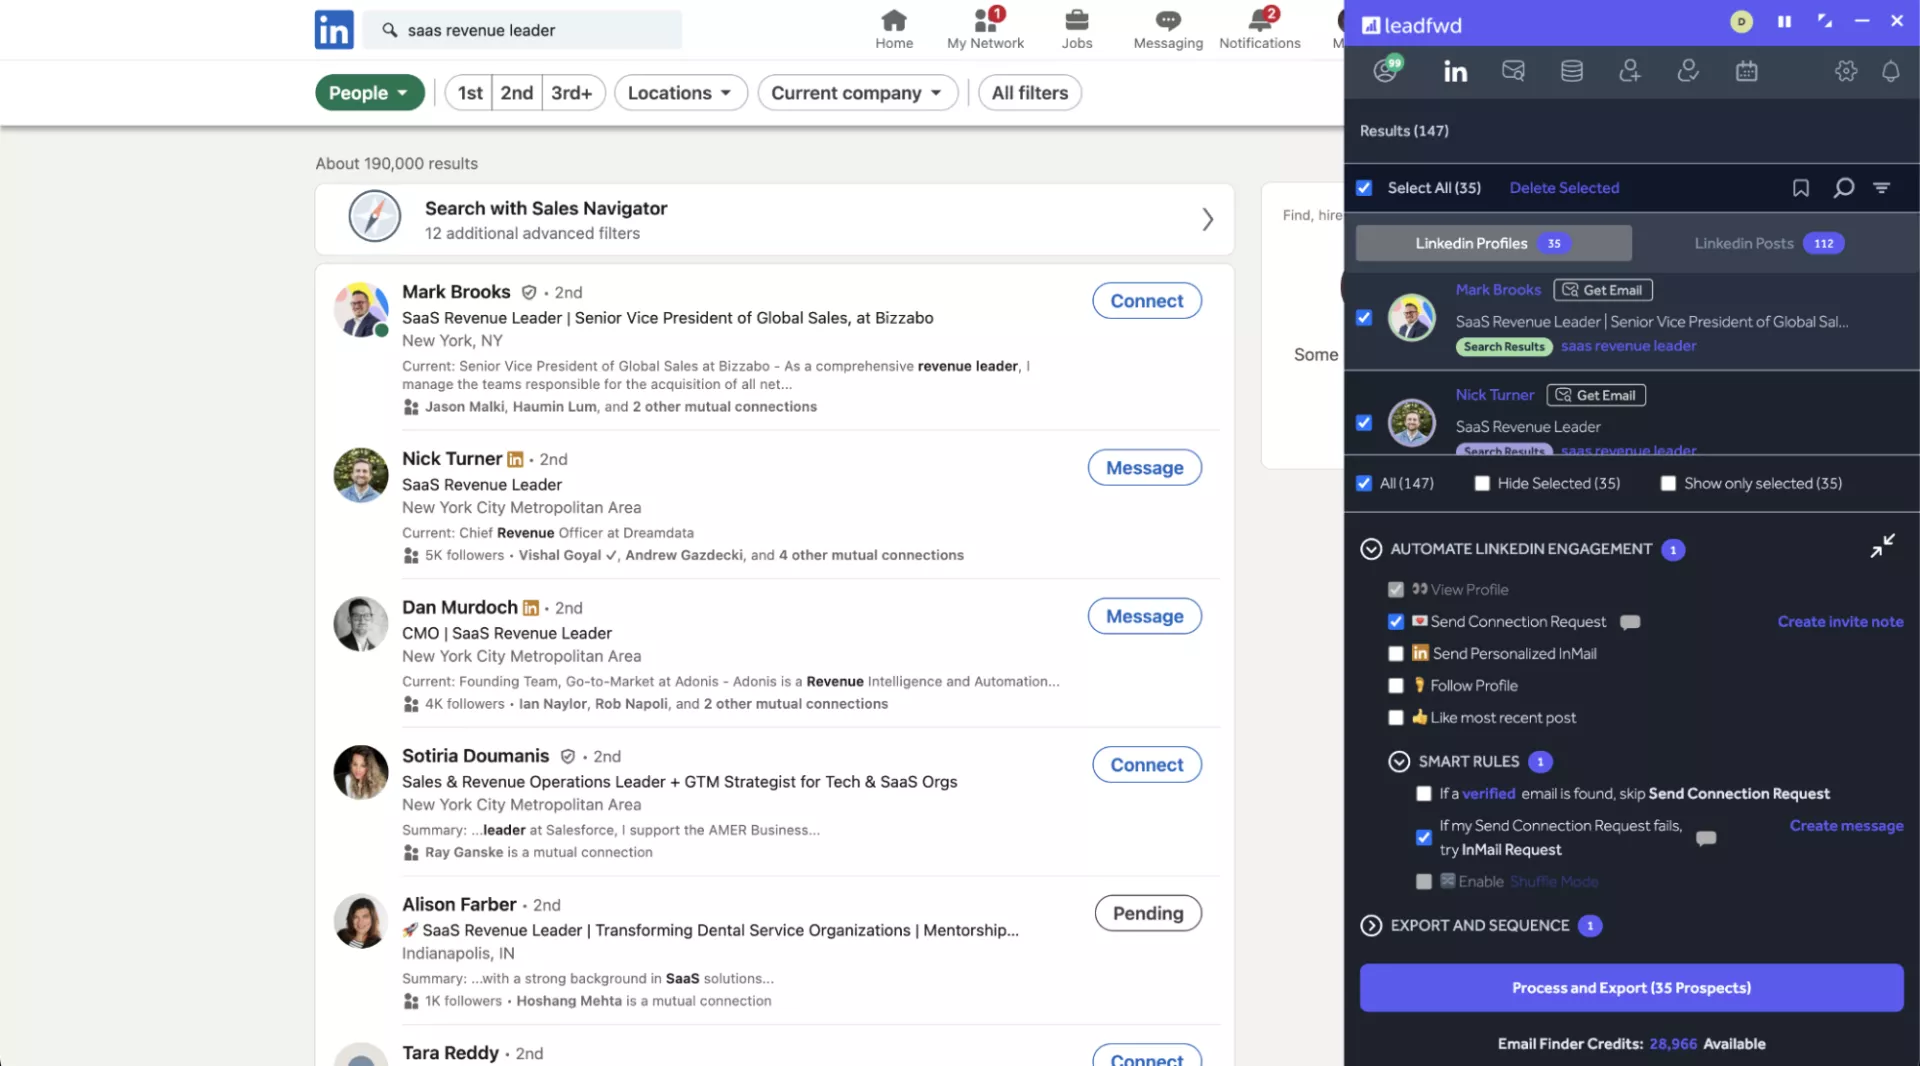Click the search magnifier in results toolbar
The width and height of the screenshot is (1920, 1066).
[x=1843, y=188]
